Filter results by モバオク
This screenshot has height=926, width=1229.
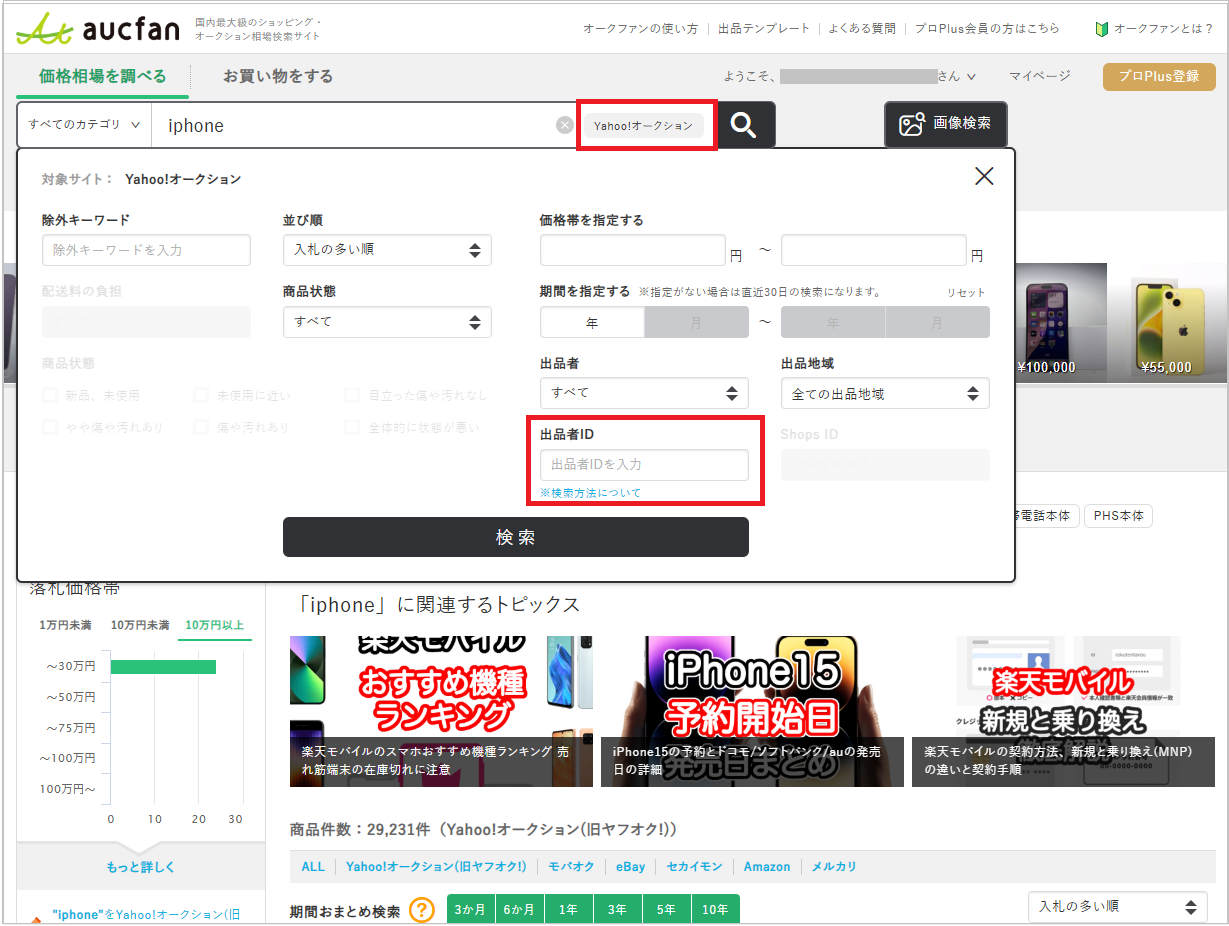click(x=571, y=867)
